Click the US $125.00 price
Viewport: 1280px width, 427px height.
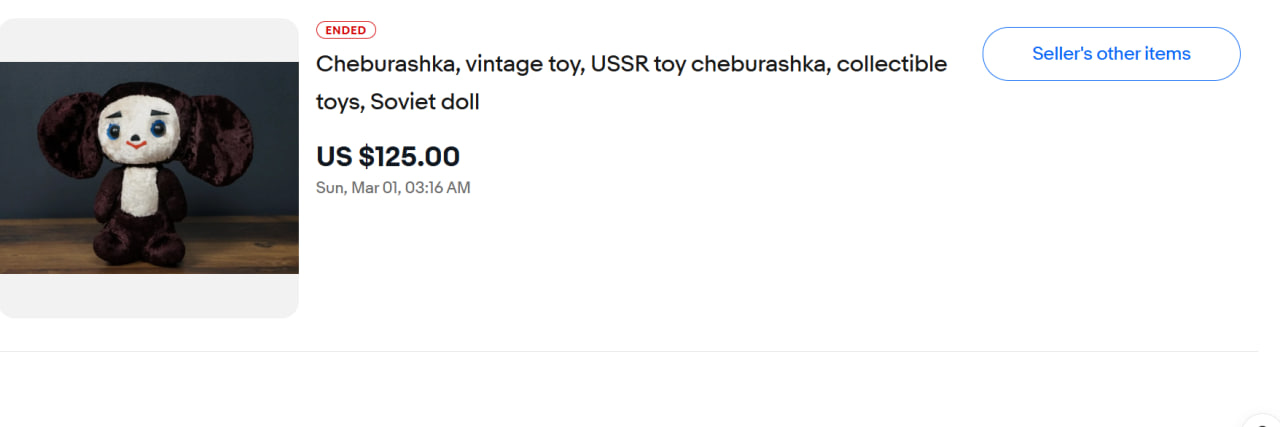pyautogui.click(x=388, y=157)
